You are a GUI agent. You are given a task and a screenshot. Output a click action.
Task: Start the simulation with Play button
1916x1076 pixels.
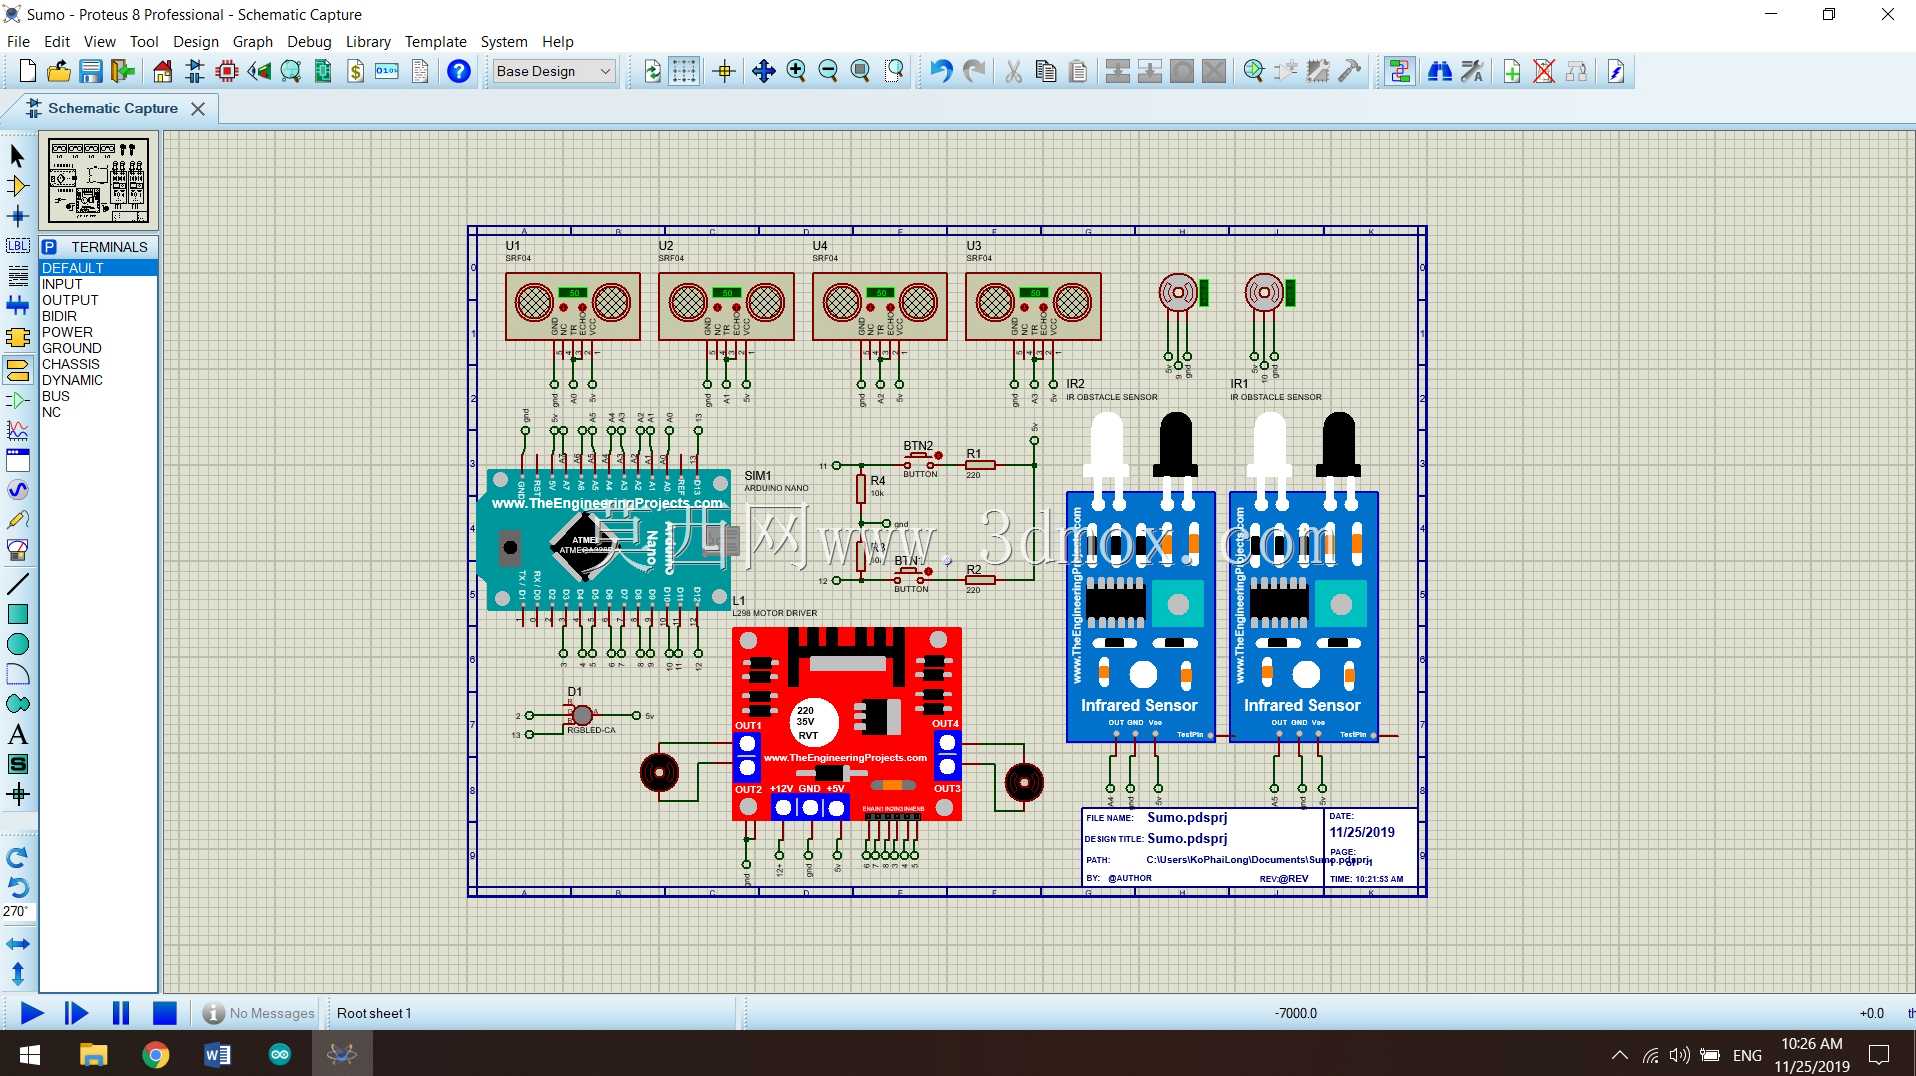(x=31, y=1013)
